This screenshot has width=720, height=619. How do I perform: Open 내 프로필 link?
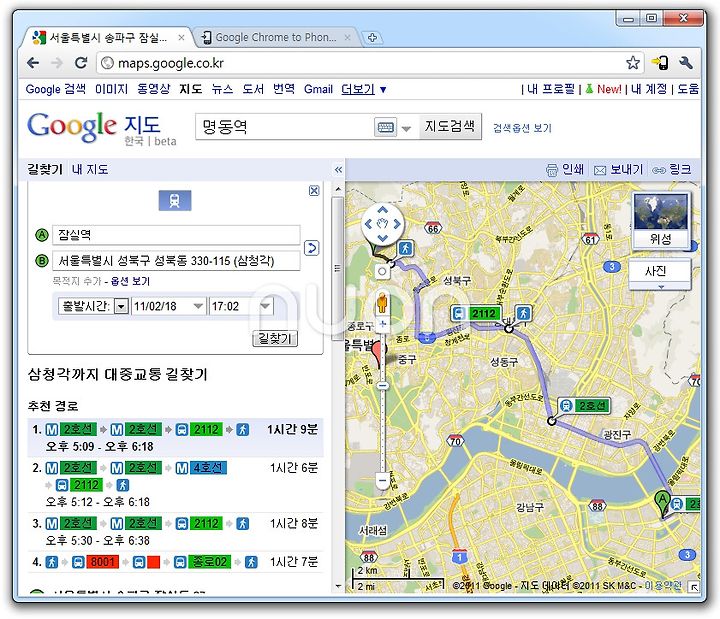(551, 89)
